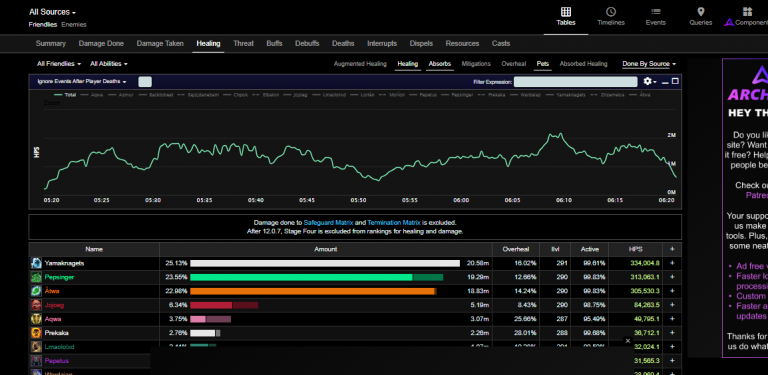Toggle Morion series in graph legend
Image resolution: width=768 pixels, height=375 pixels.
tap(391, 95)
